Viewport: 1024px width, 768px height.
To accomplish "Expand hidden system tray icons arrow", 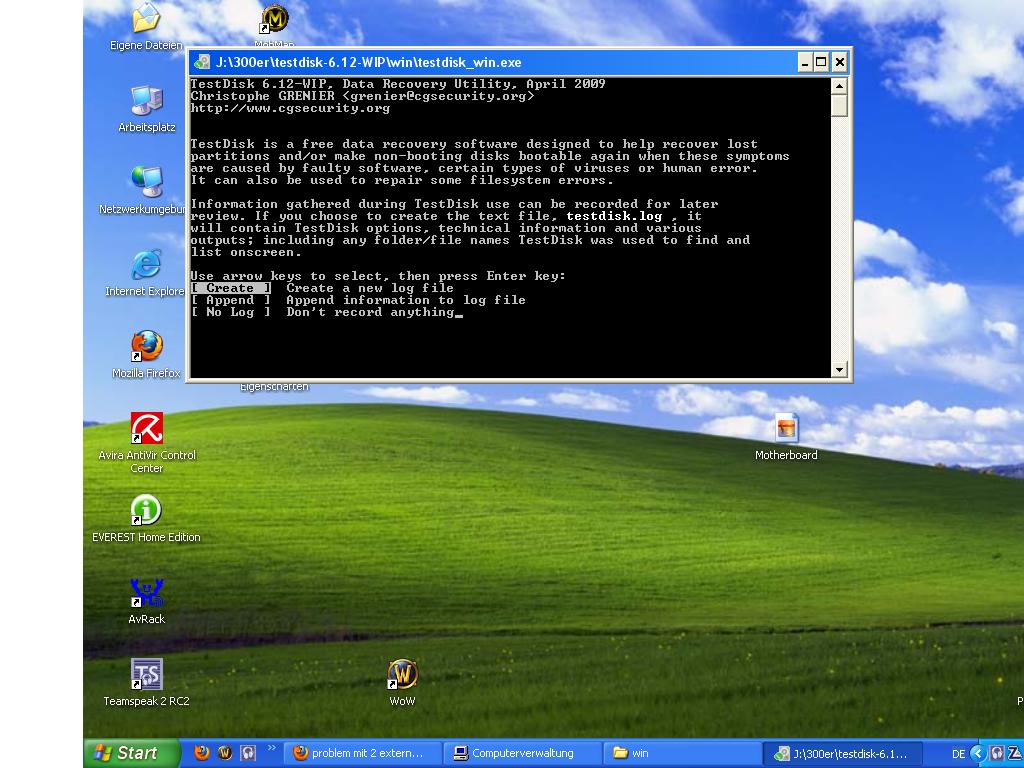I will point(978,754).
